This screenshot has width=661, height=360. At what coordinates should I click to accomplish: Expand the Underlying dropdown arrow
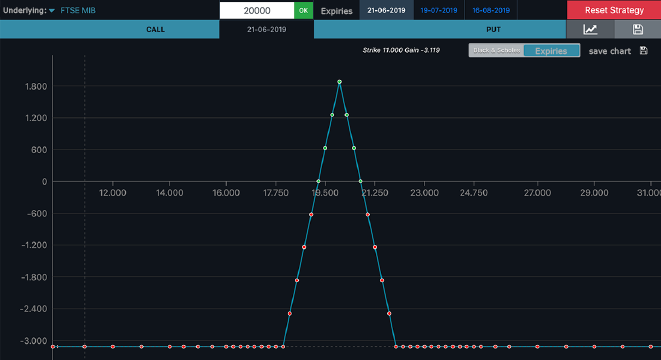(51, 11)
